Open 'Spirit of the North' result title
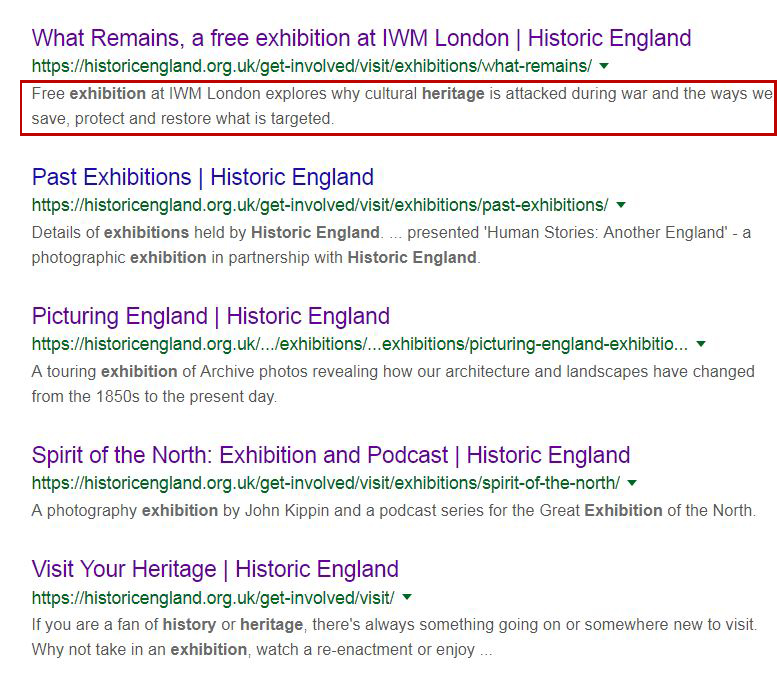Image resolution: width=777 pixels, height=676 pixels. tap(330, 456)
